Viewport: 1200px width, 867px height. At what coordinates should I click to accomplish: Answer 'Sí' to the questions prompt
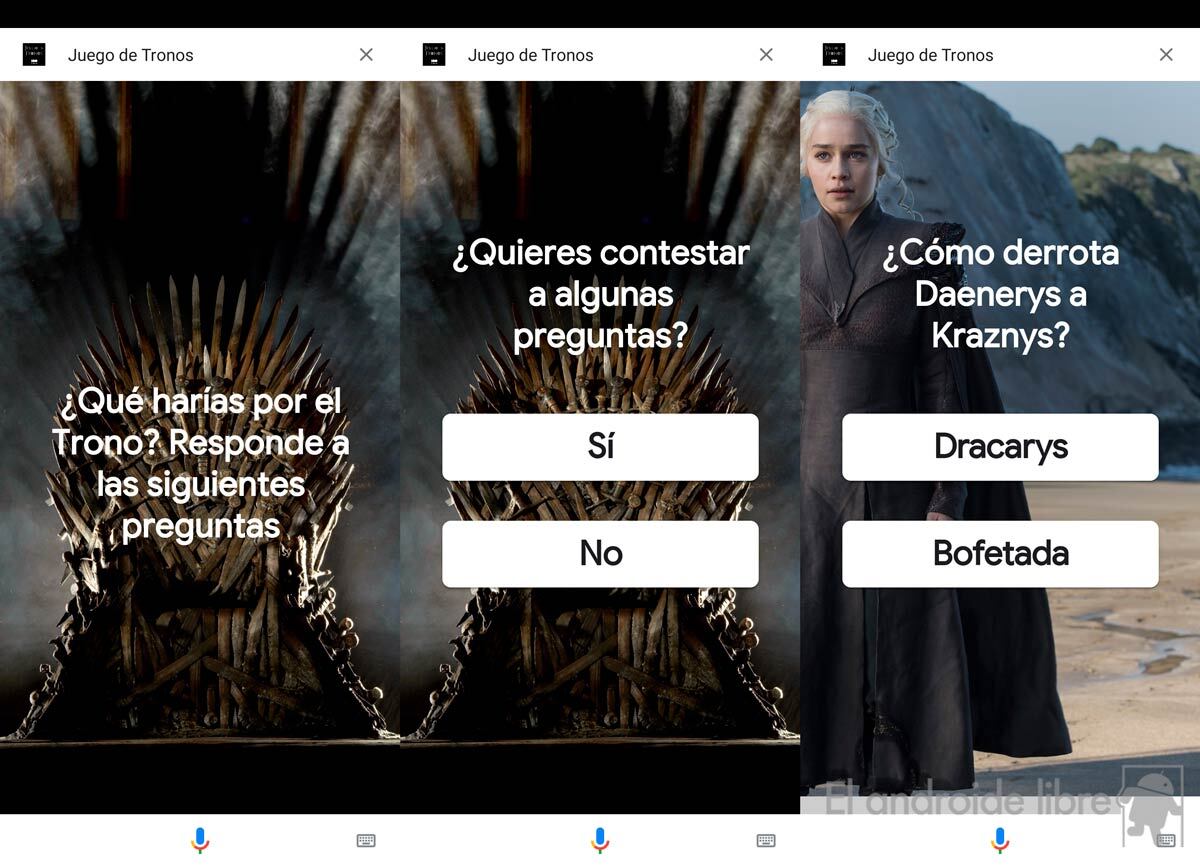600,447
